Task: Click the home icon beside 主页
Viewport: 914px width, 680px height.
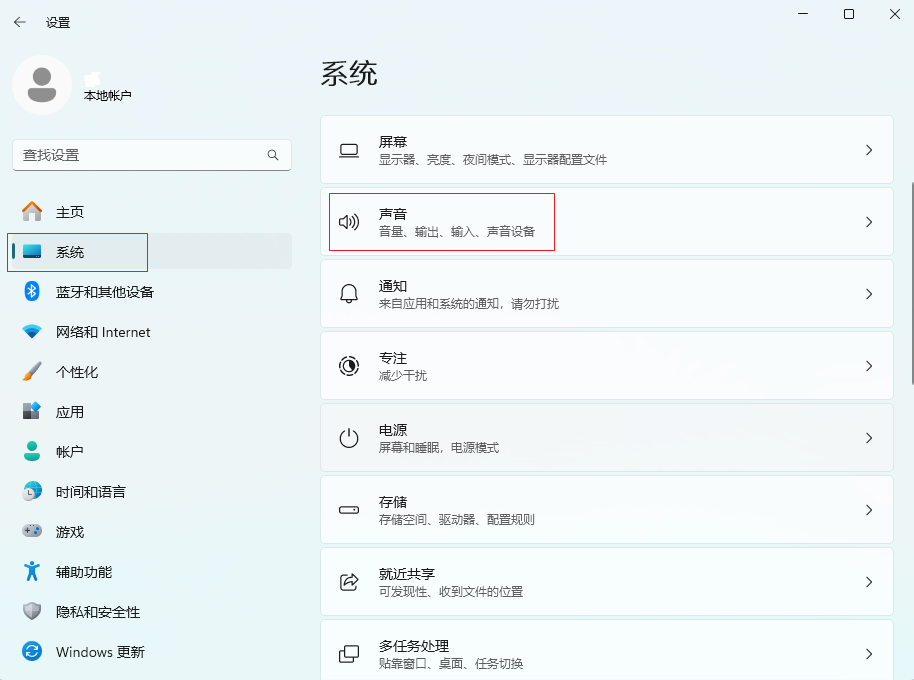Action: (32, 211)
